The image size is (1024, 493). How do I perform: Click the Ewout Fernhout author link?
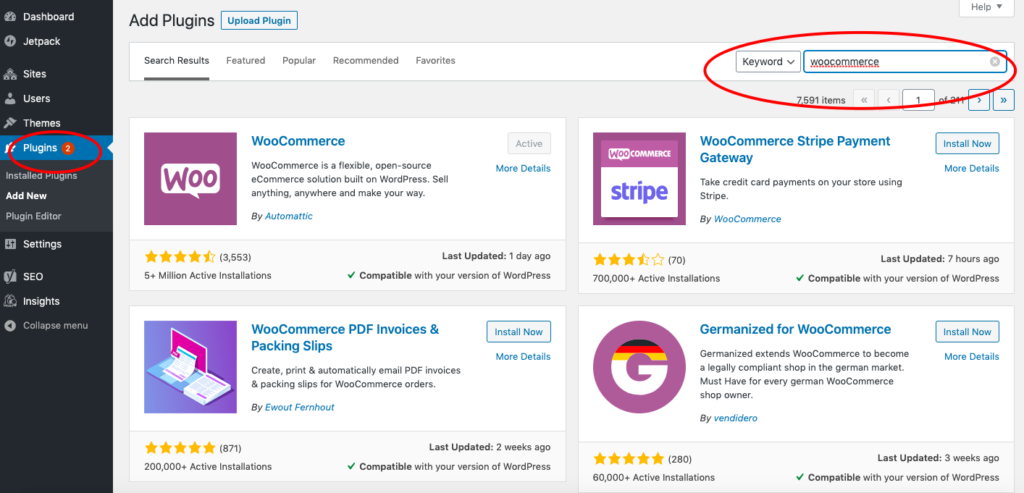point(300,407)
